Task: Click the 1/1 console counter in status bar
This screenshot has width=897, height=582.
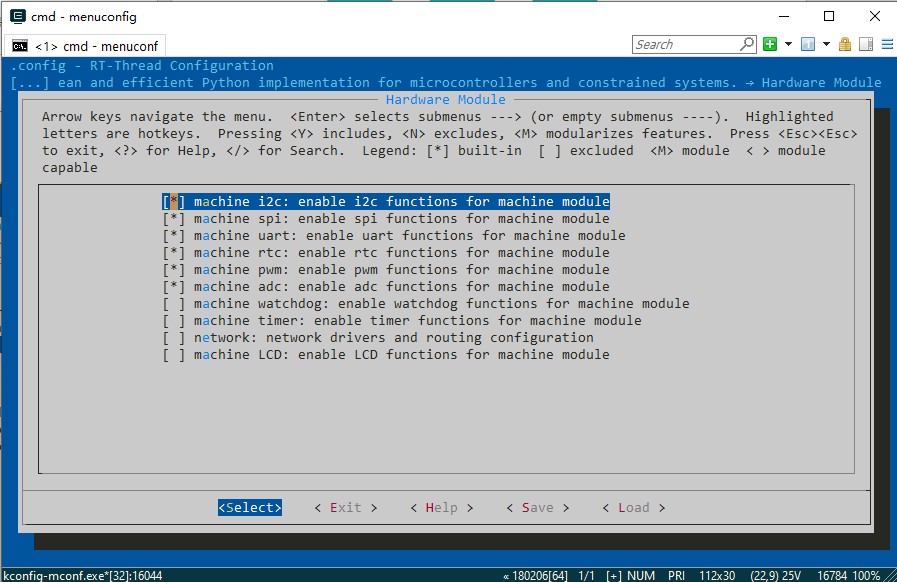Action: pyautogui.click(x=586, y=575)
